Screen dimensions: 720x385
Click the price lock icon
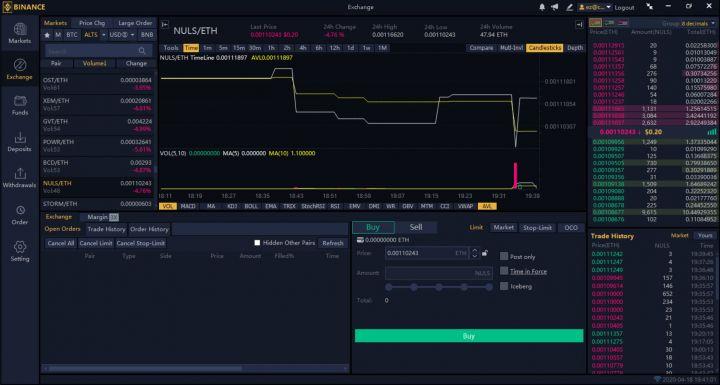click(x=485, y=253)
